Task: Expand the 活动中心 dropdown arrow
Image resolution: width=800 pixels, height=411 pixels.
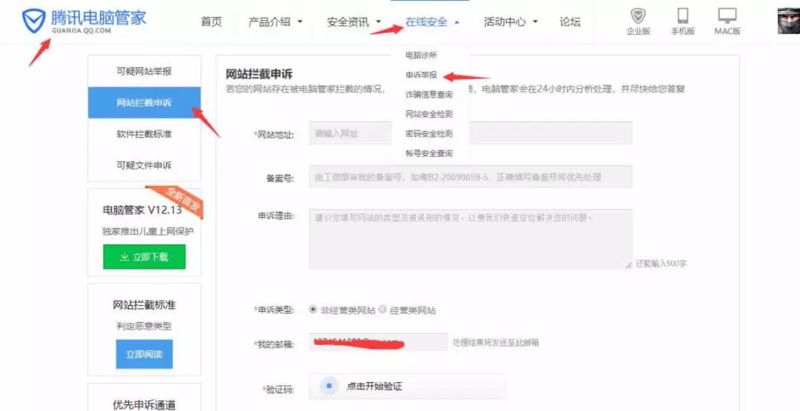Action: pyautogui.click(x=535, y=22)
